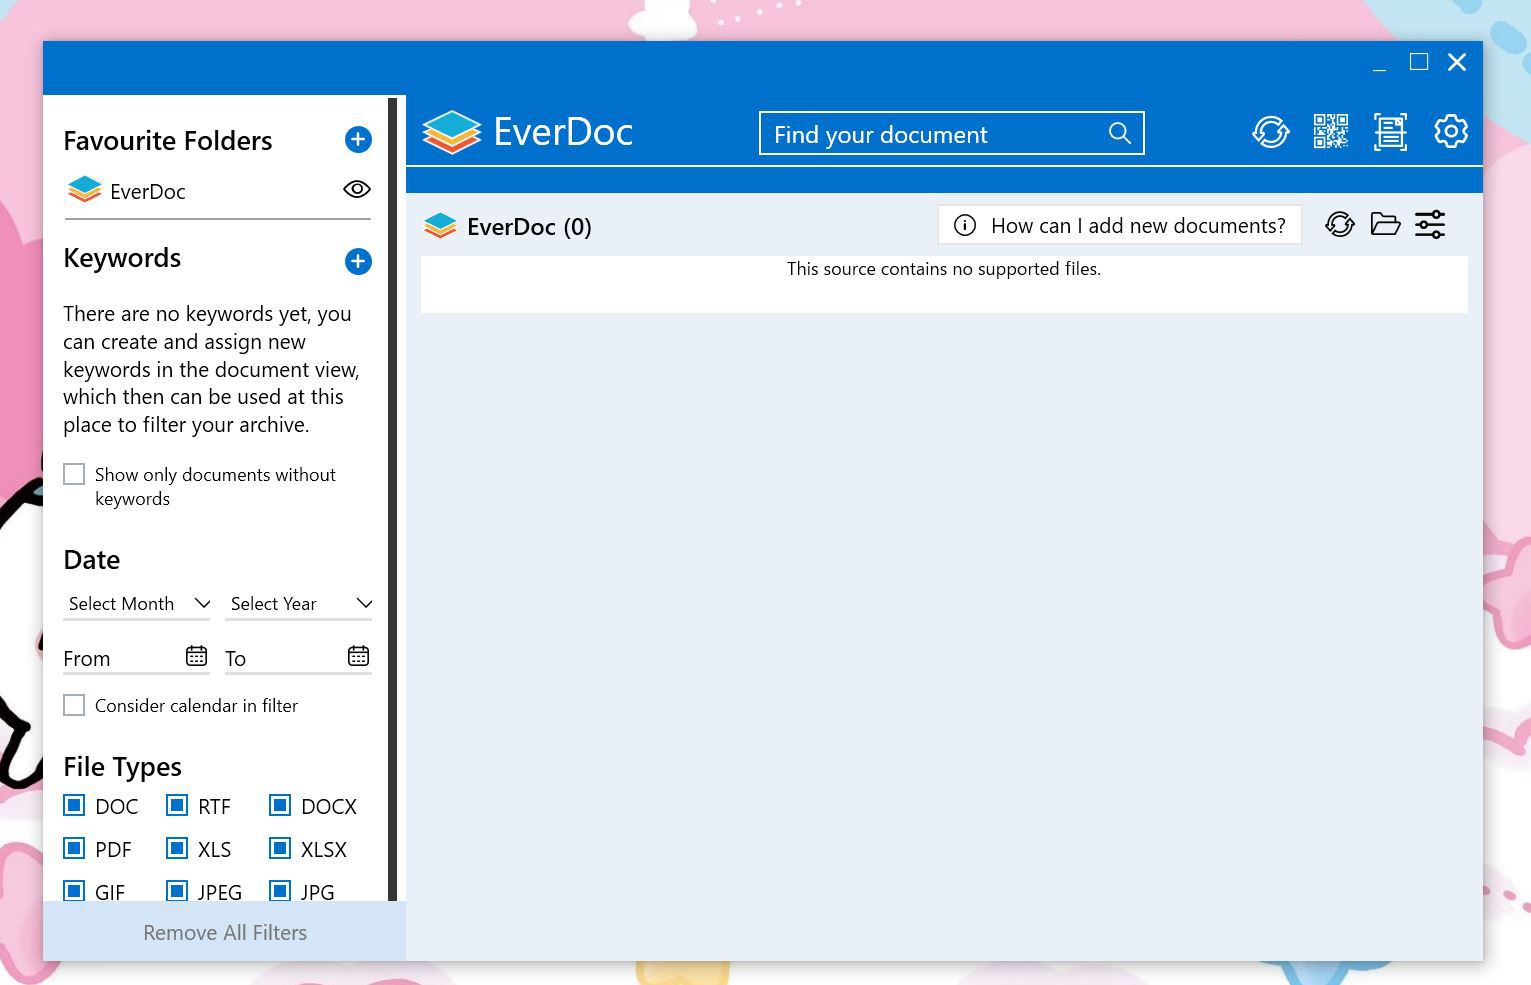Add a new keyword
This screenshot has width=1531, height=985.
358,261
